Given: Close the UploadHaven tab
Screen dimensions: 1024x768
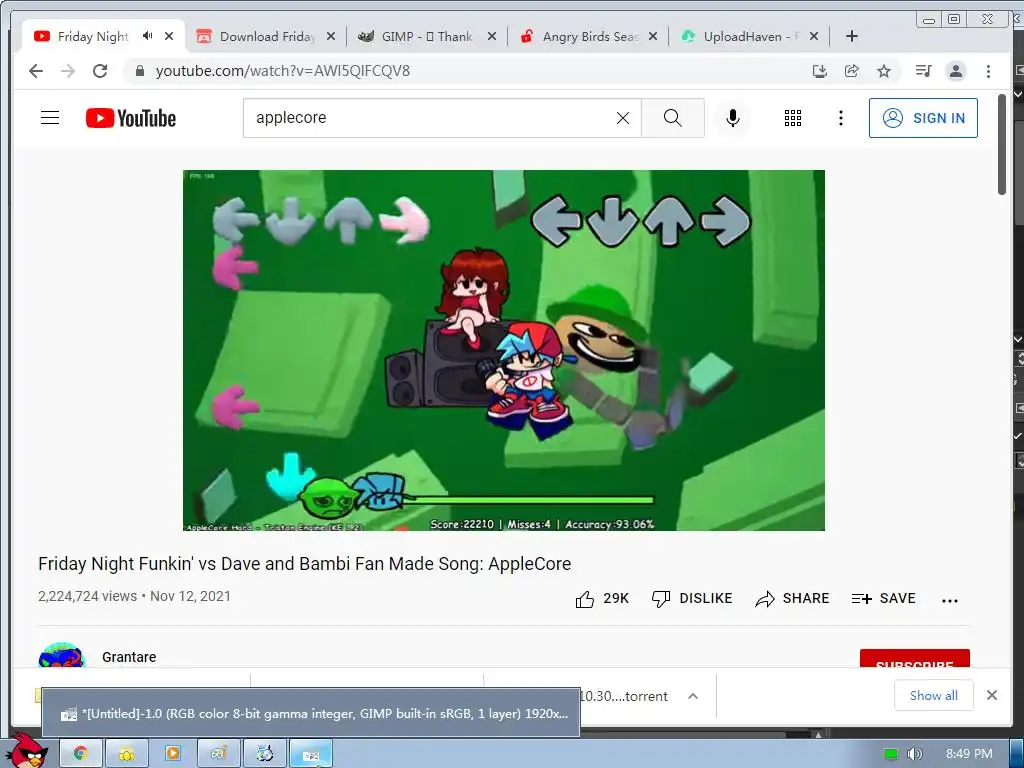Looking at the screenshot, I should coord(814,37).
